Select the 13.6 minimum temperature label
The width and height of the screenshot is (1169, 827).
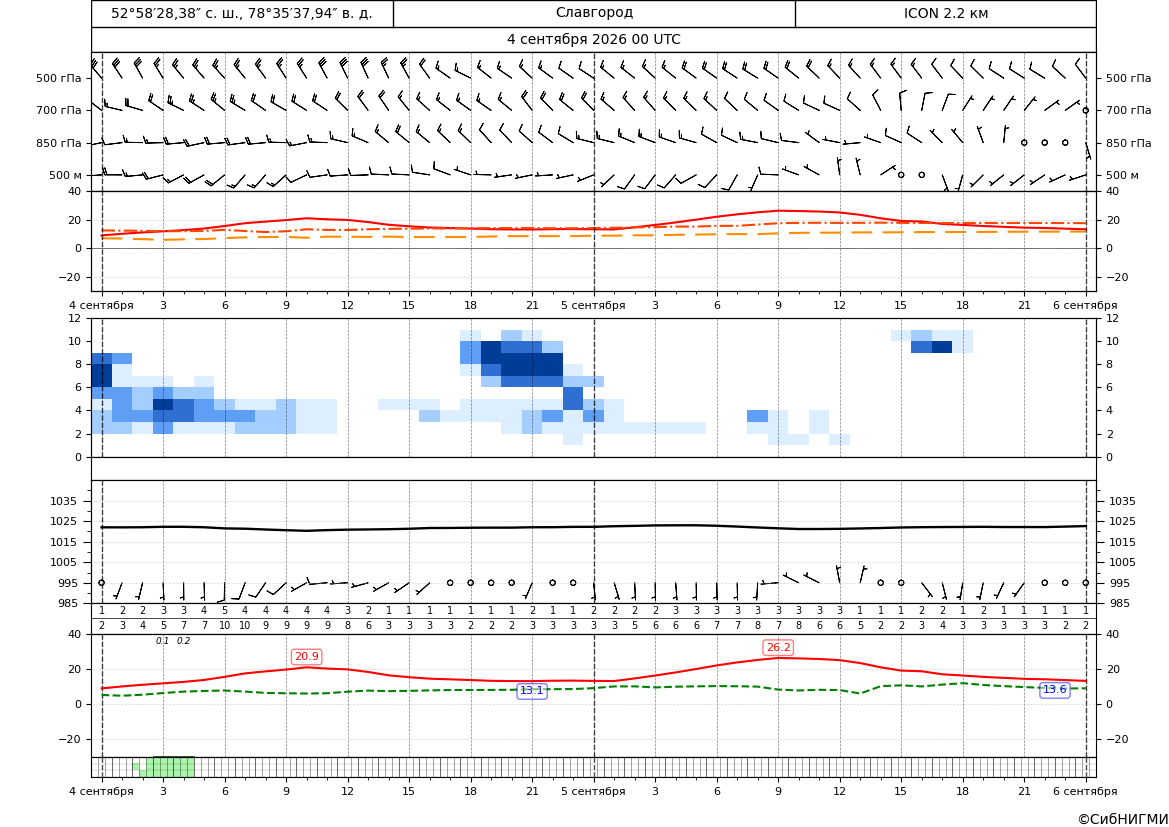click(1054, 690)
